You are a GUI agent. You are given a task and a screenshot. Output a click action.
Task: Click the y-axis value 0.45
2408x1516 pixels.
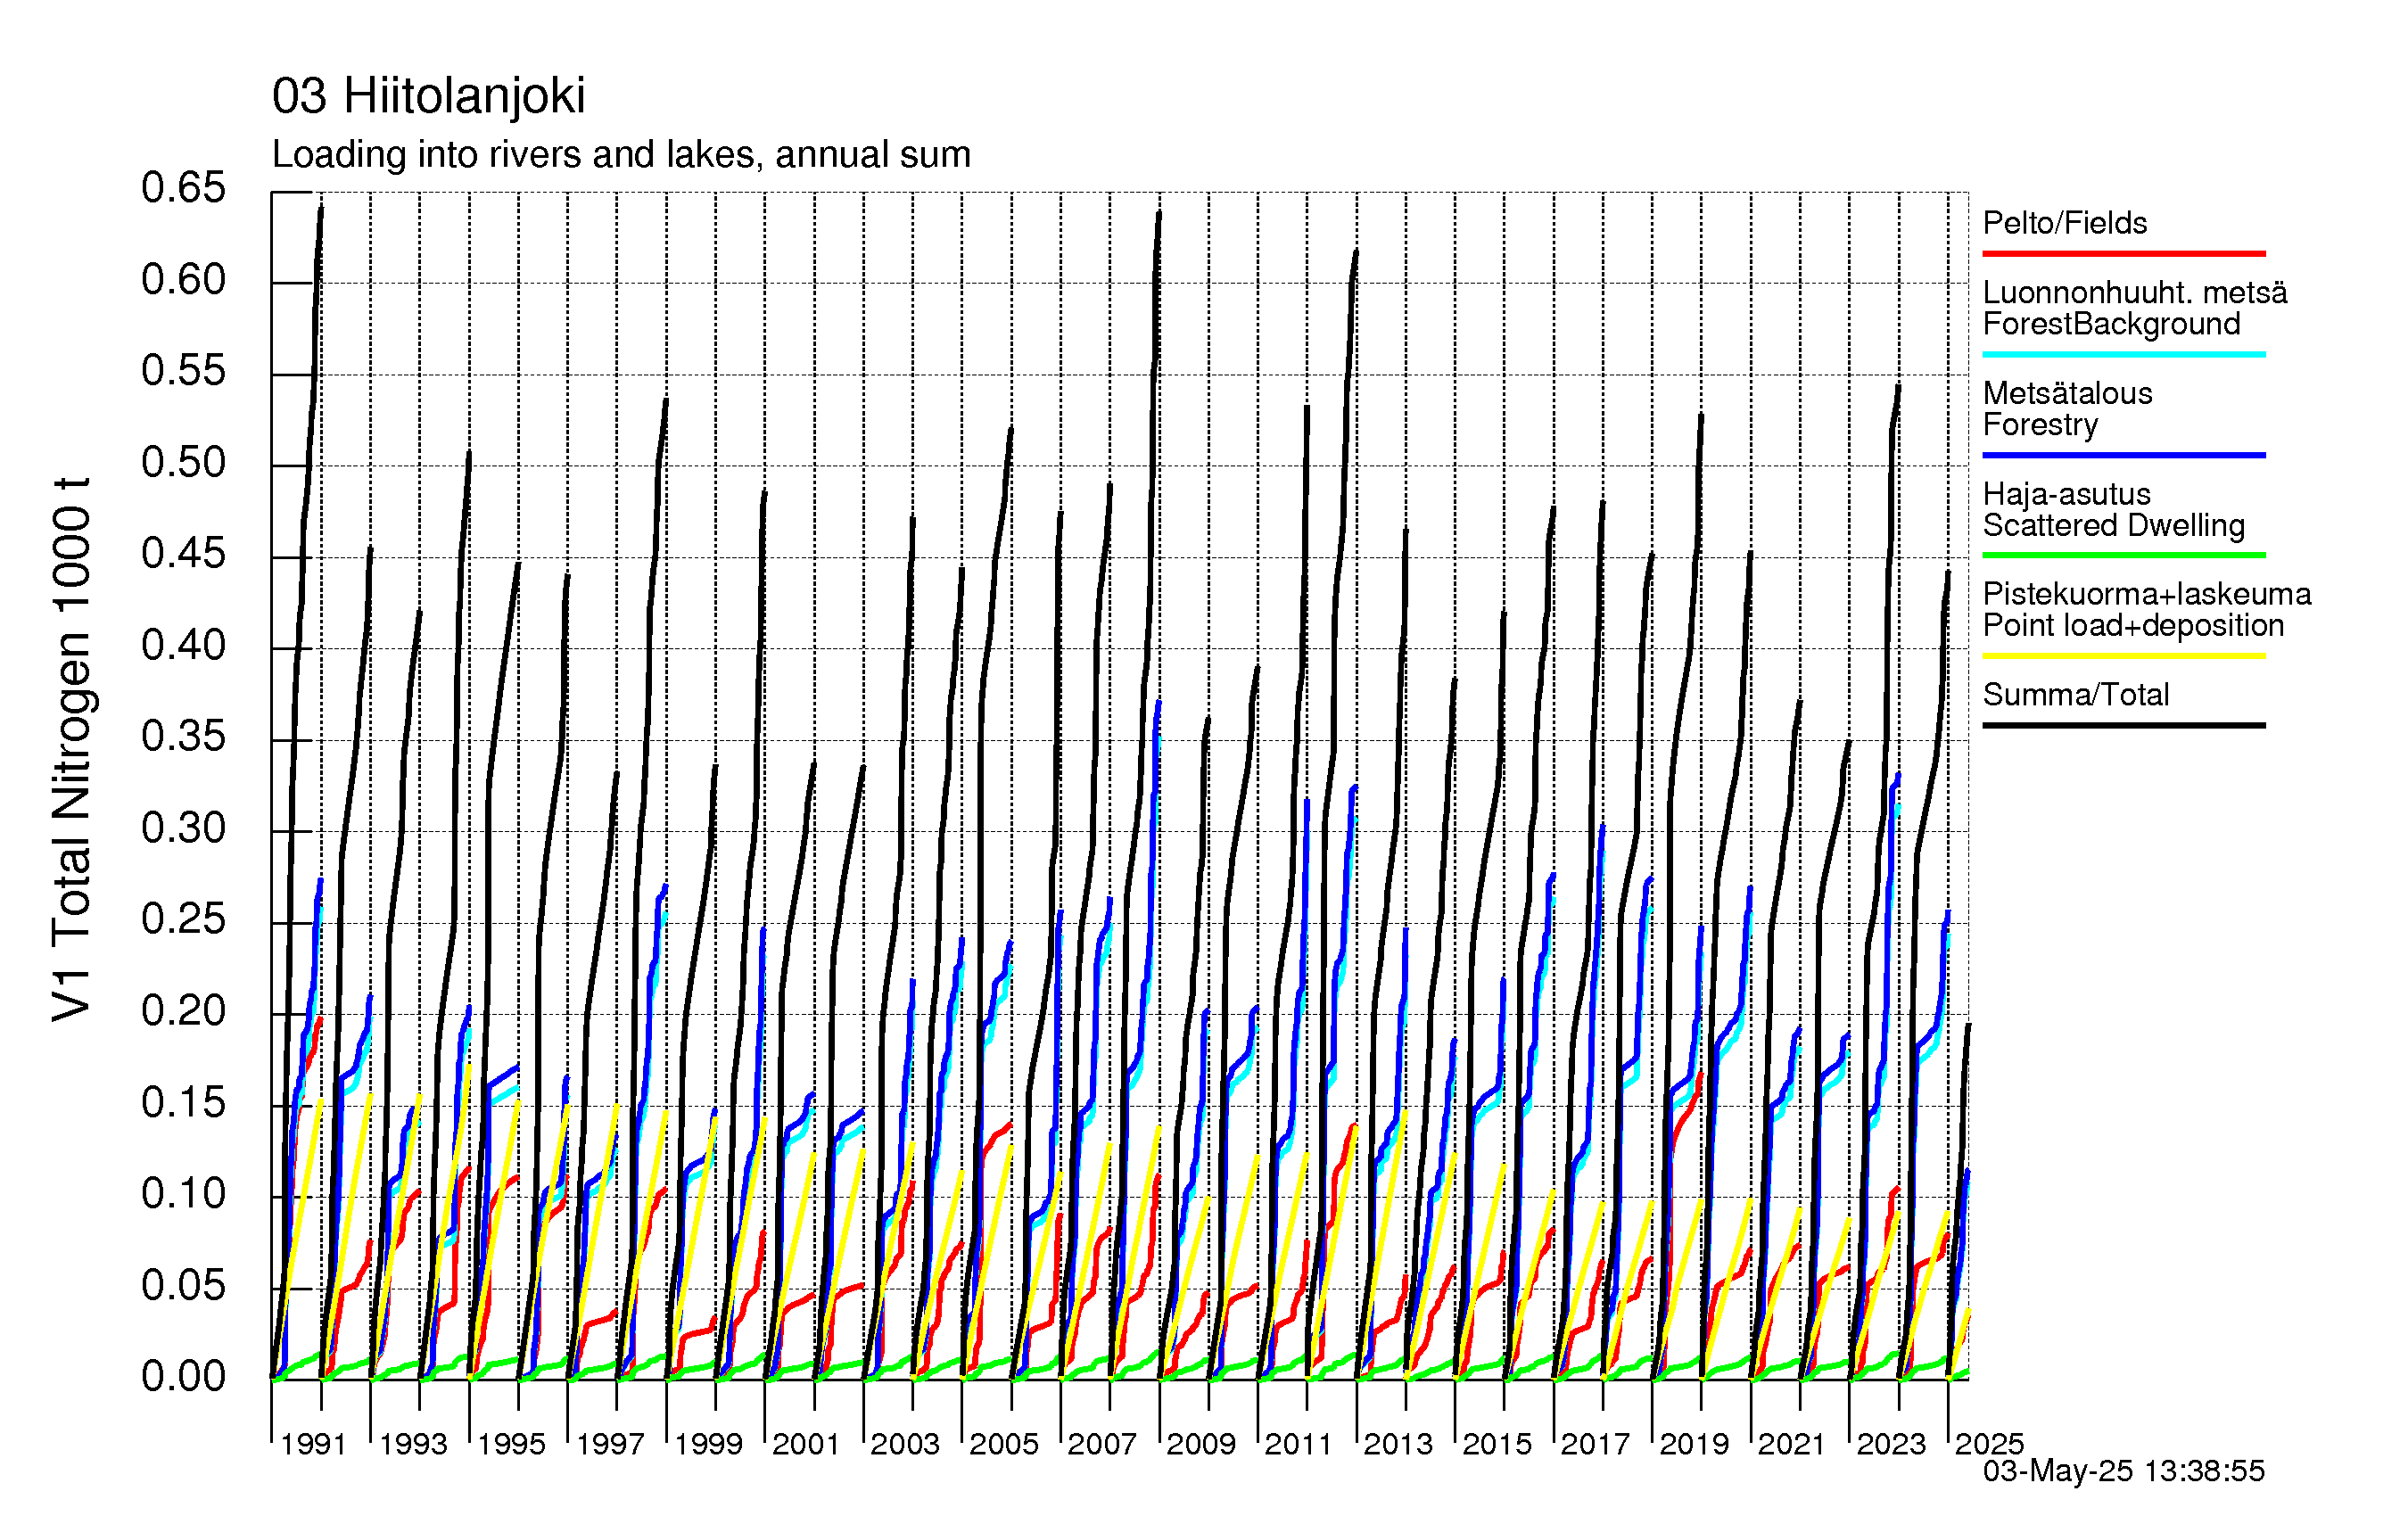[x=183, y=554]
